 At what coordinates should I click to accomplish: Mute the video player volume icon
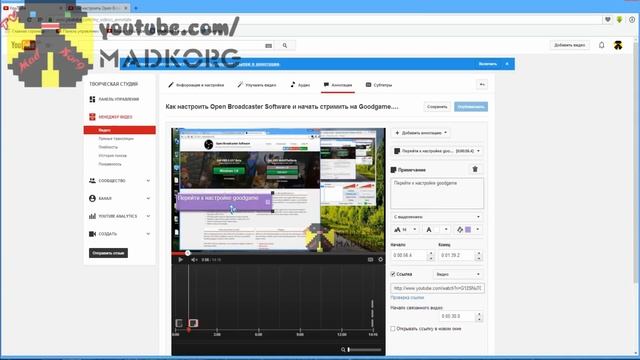pos(194,260)
